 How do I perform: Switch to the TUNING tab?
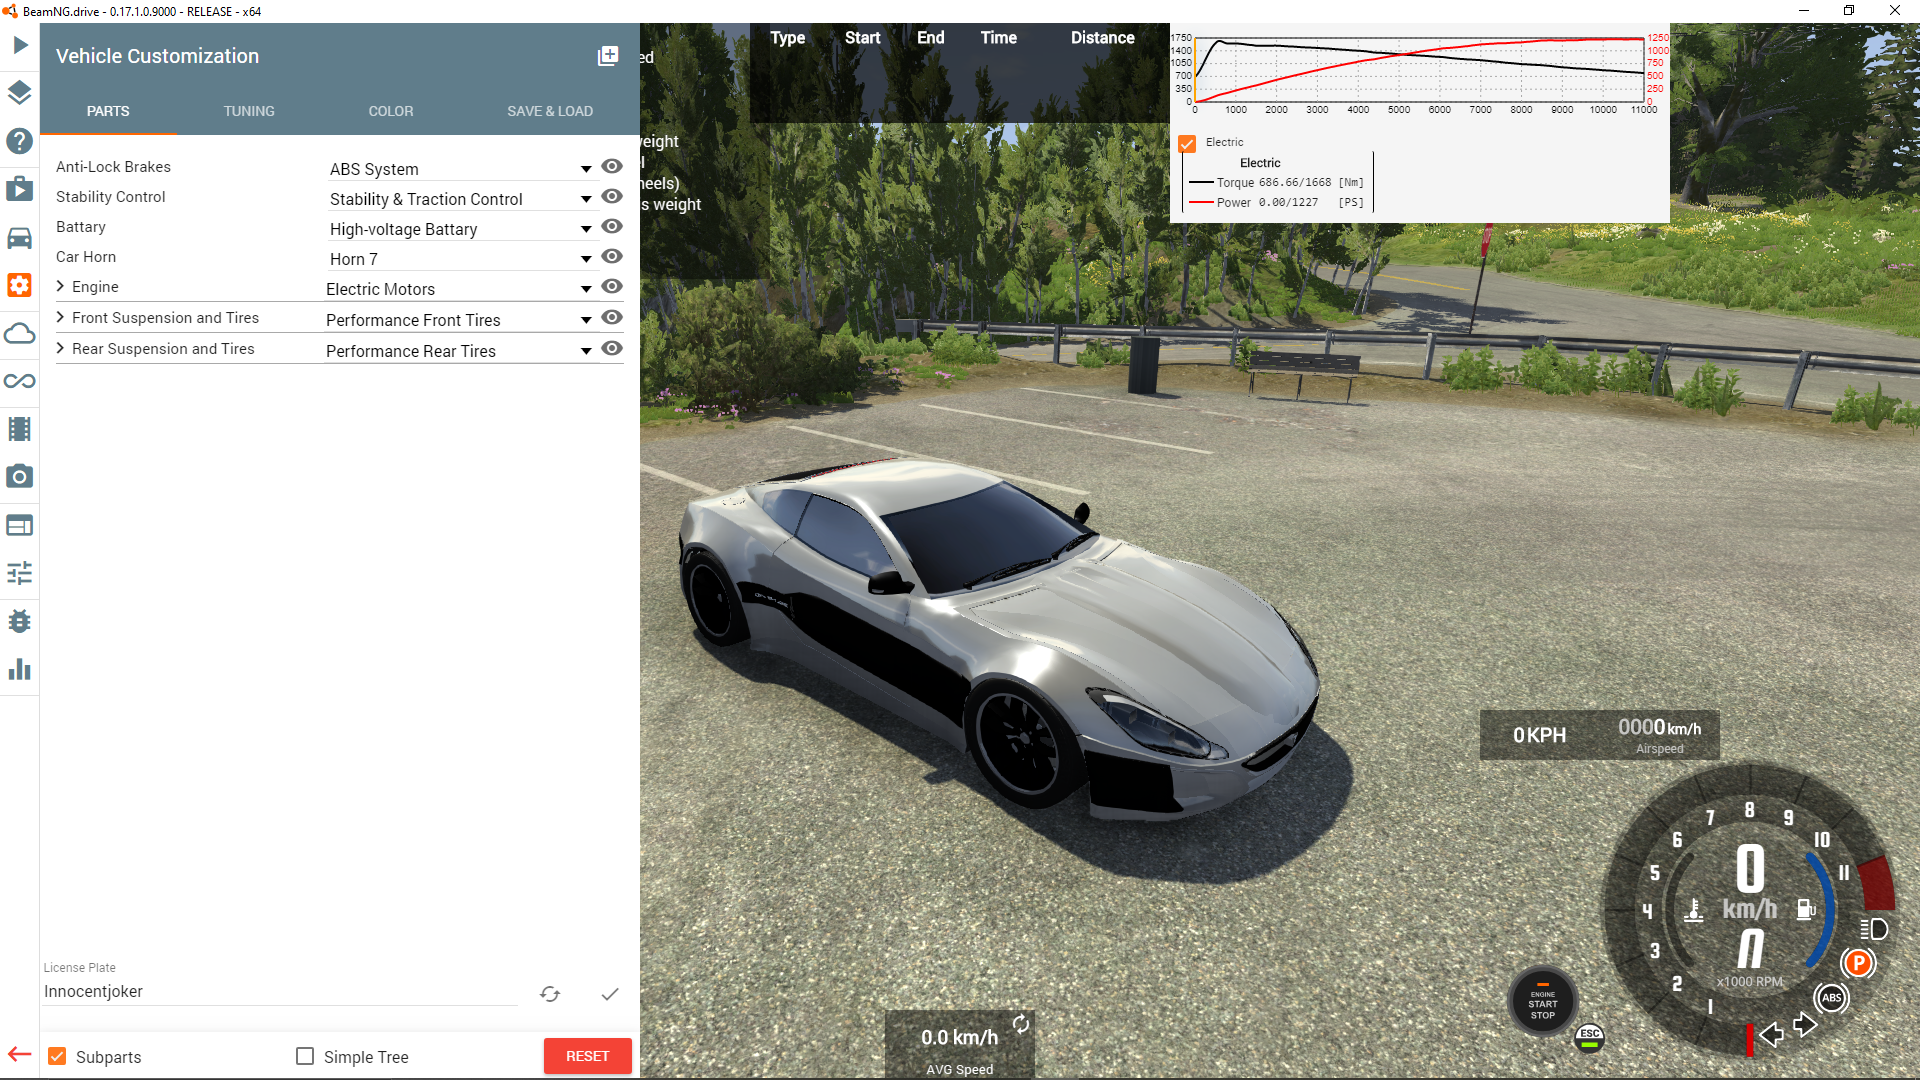[x=249, y=111]
